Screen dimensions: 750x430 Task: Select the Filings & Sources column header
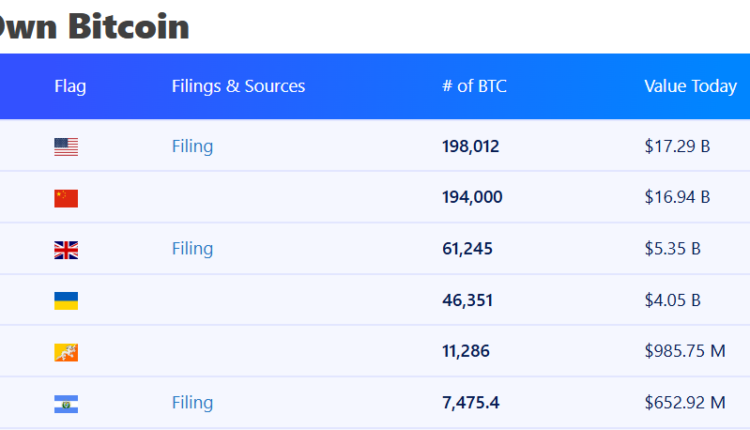238,86
